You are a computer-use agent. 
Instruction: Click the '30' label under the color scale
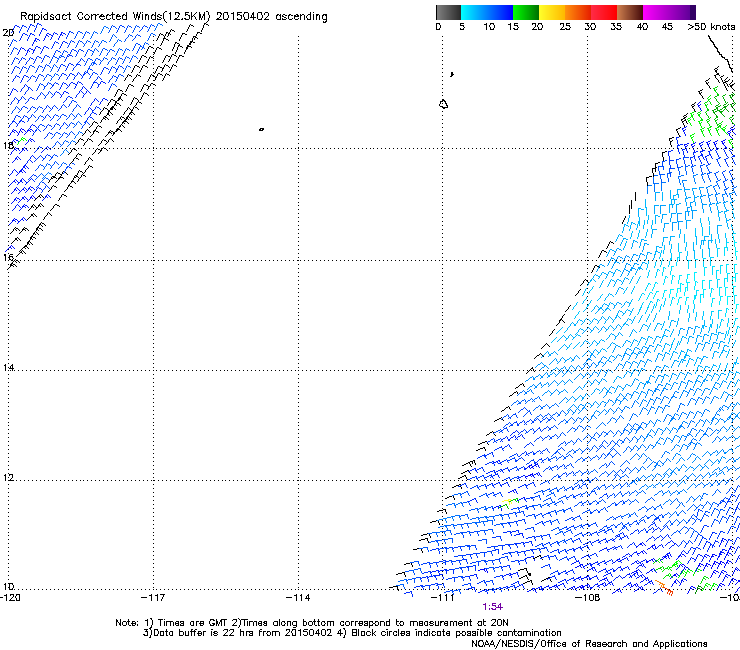590,27
